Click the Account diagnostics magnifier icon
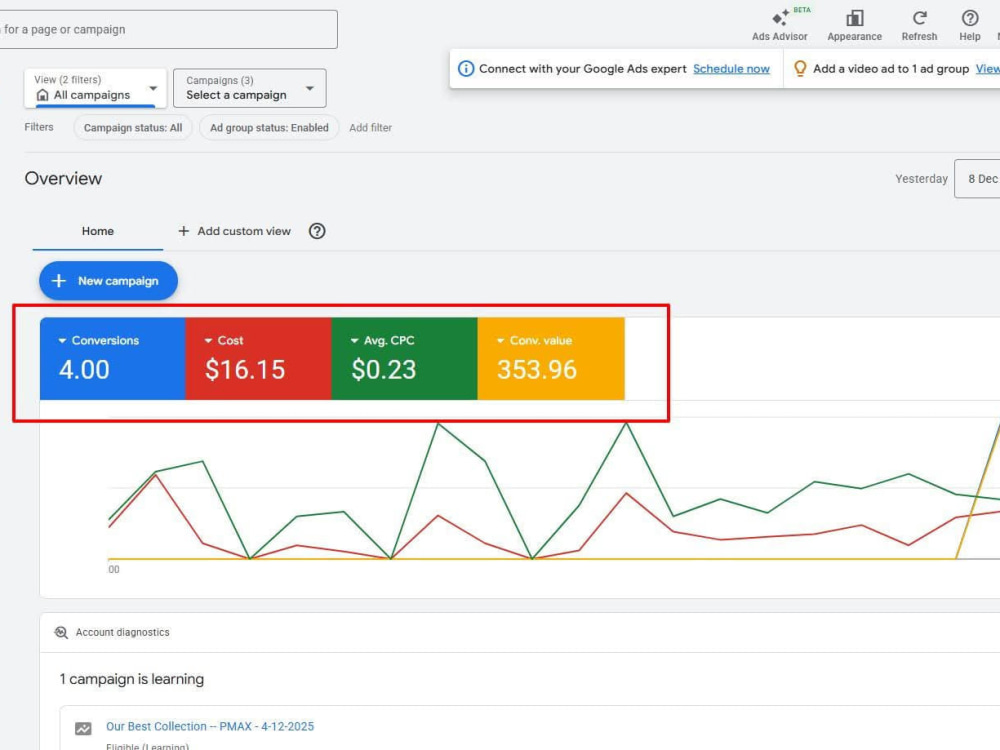This screenshot has height=750, width=1000. pos(61,632)
